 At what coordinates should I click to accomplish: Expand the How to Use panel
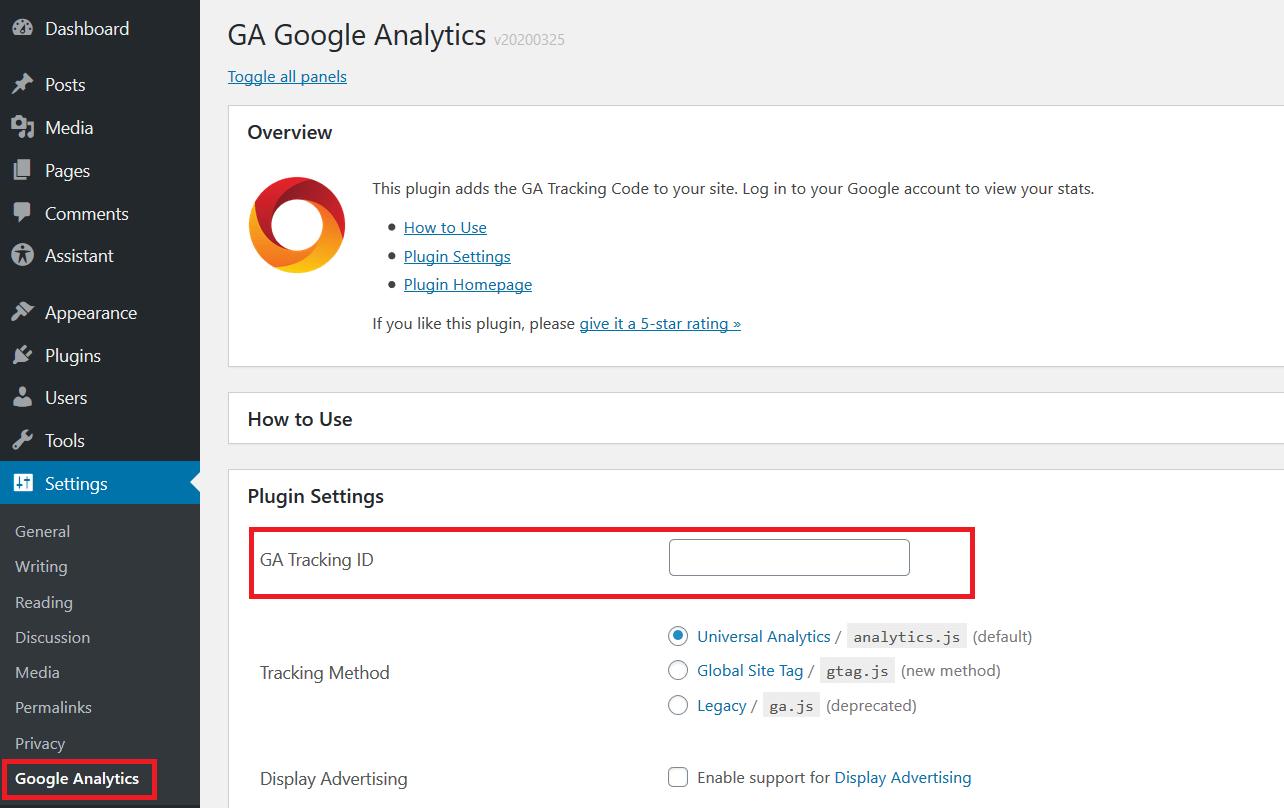coord(300,419)
